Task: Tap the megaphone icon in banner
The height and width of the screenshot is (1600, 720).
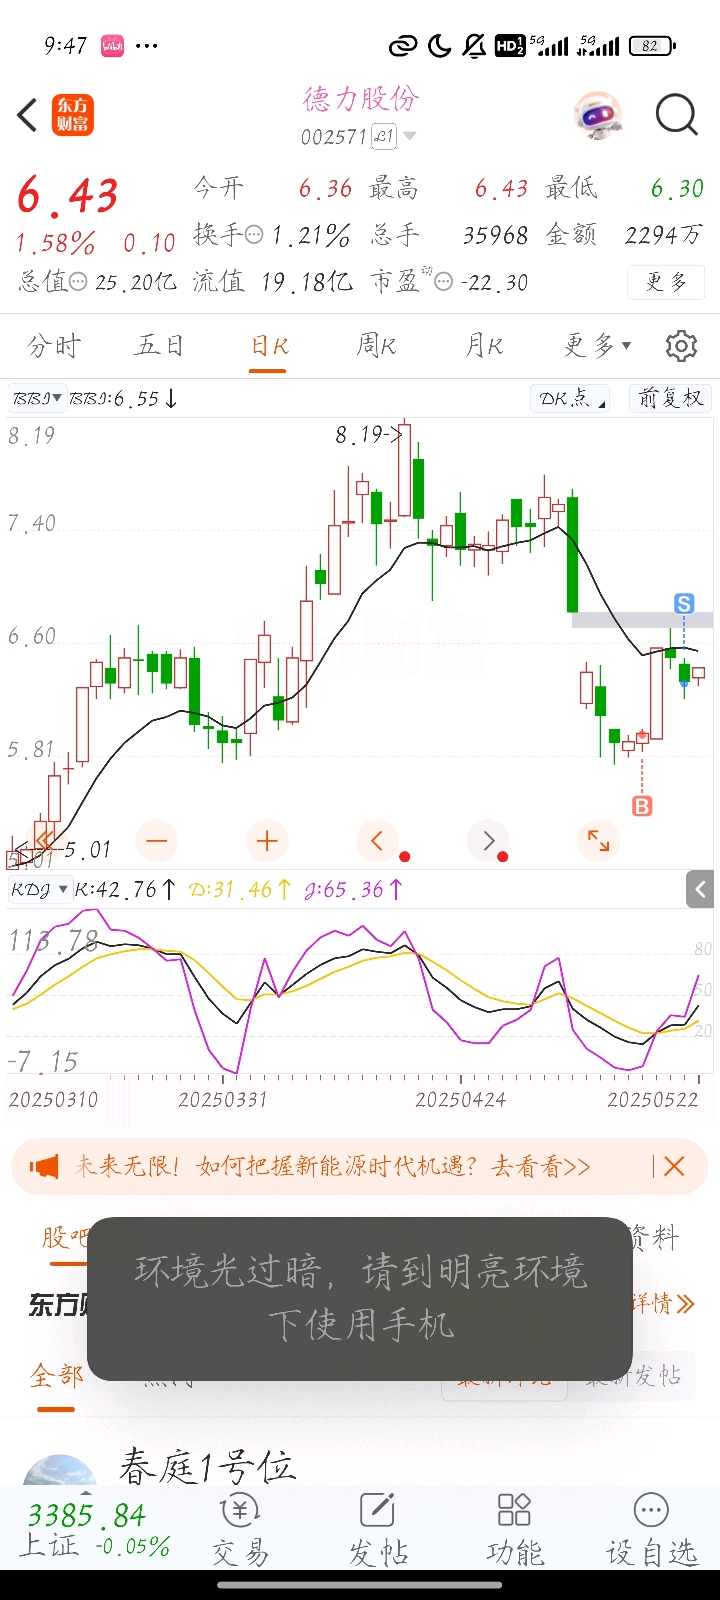Action: click(x=44, y=1166)
